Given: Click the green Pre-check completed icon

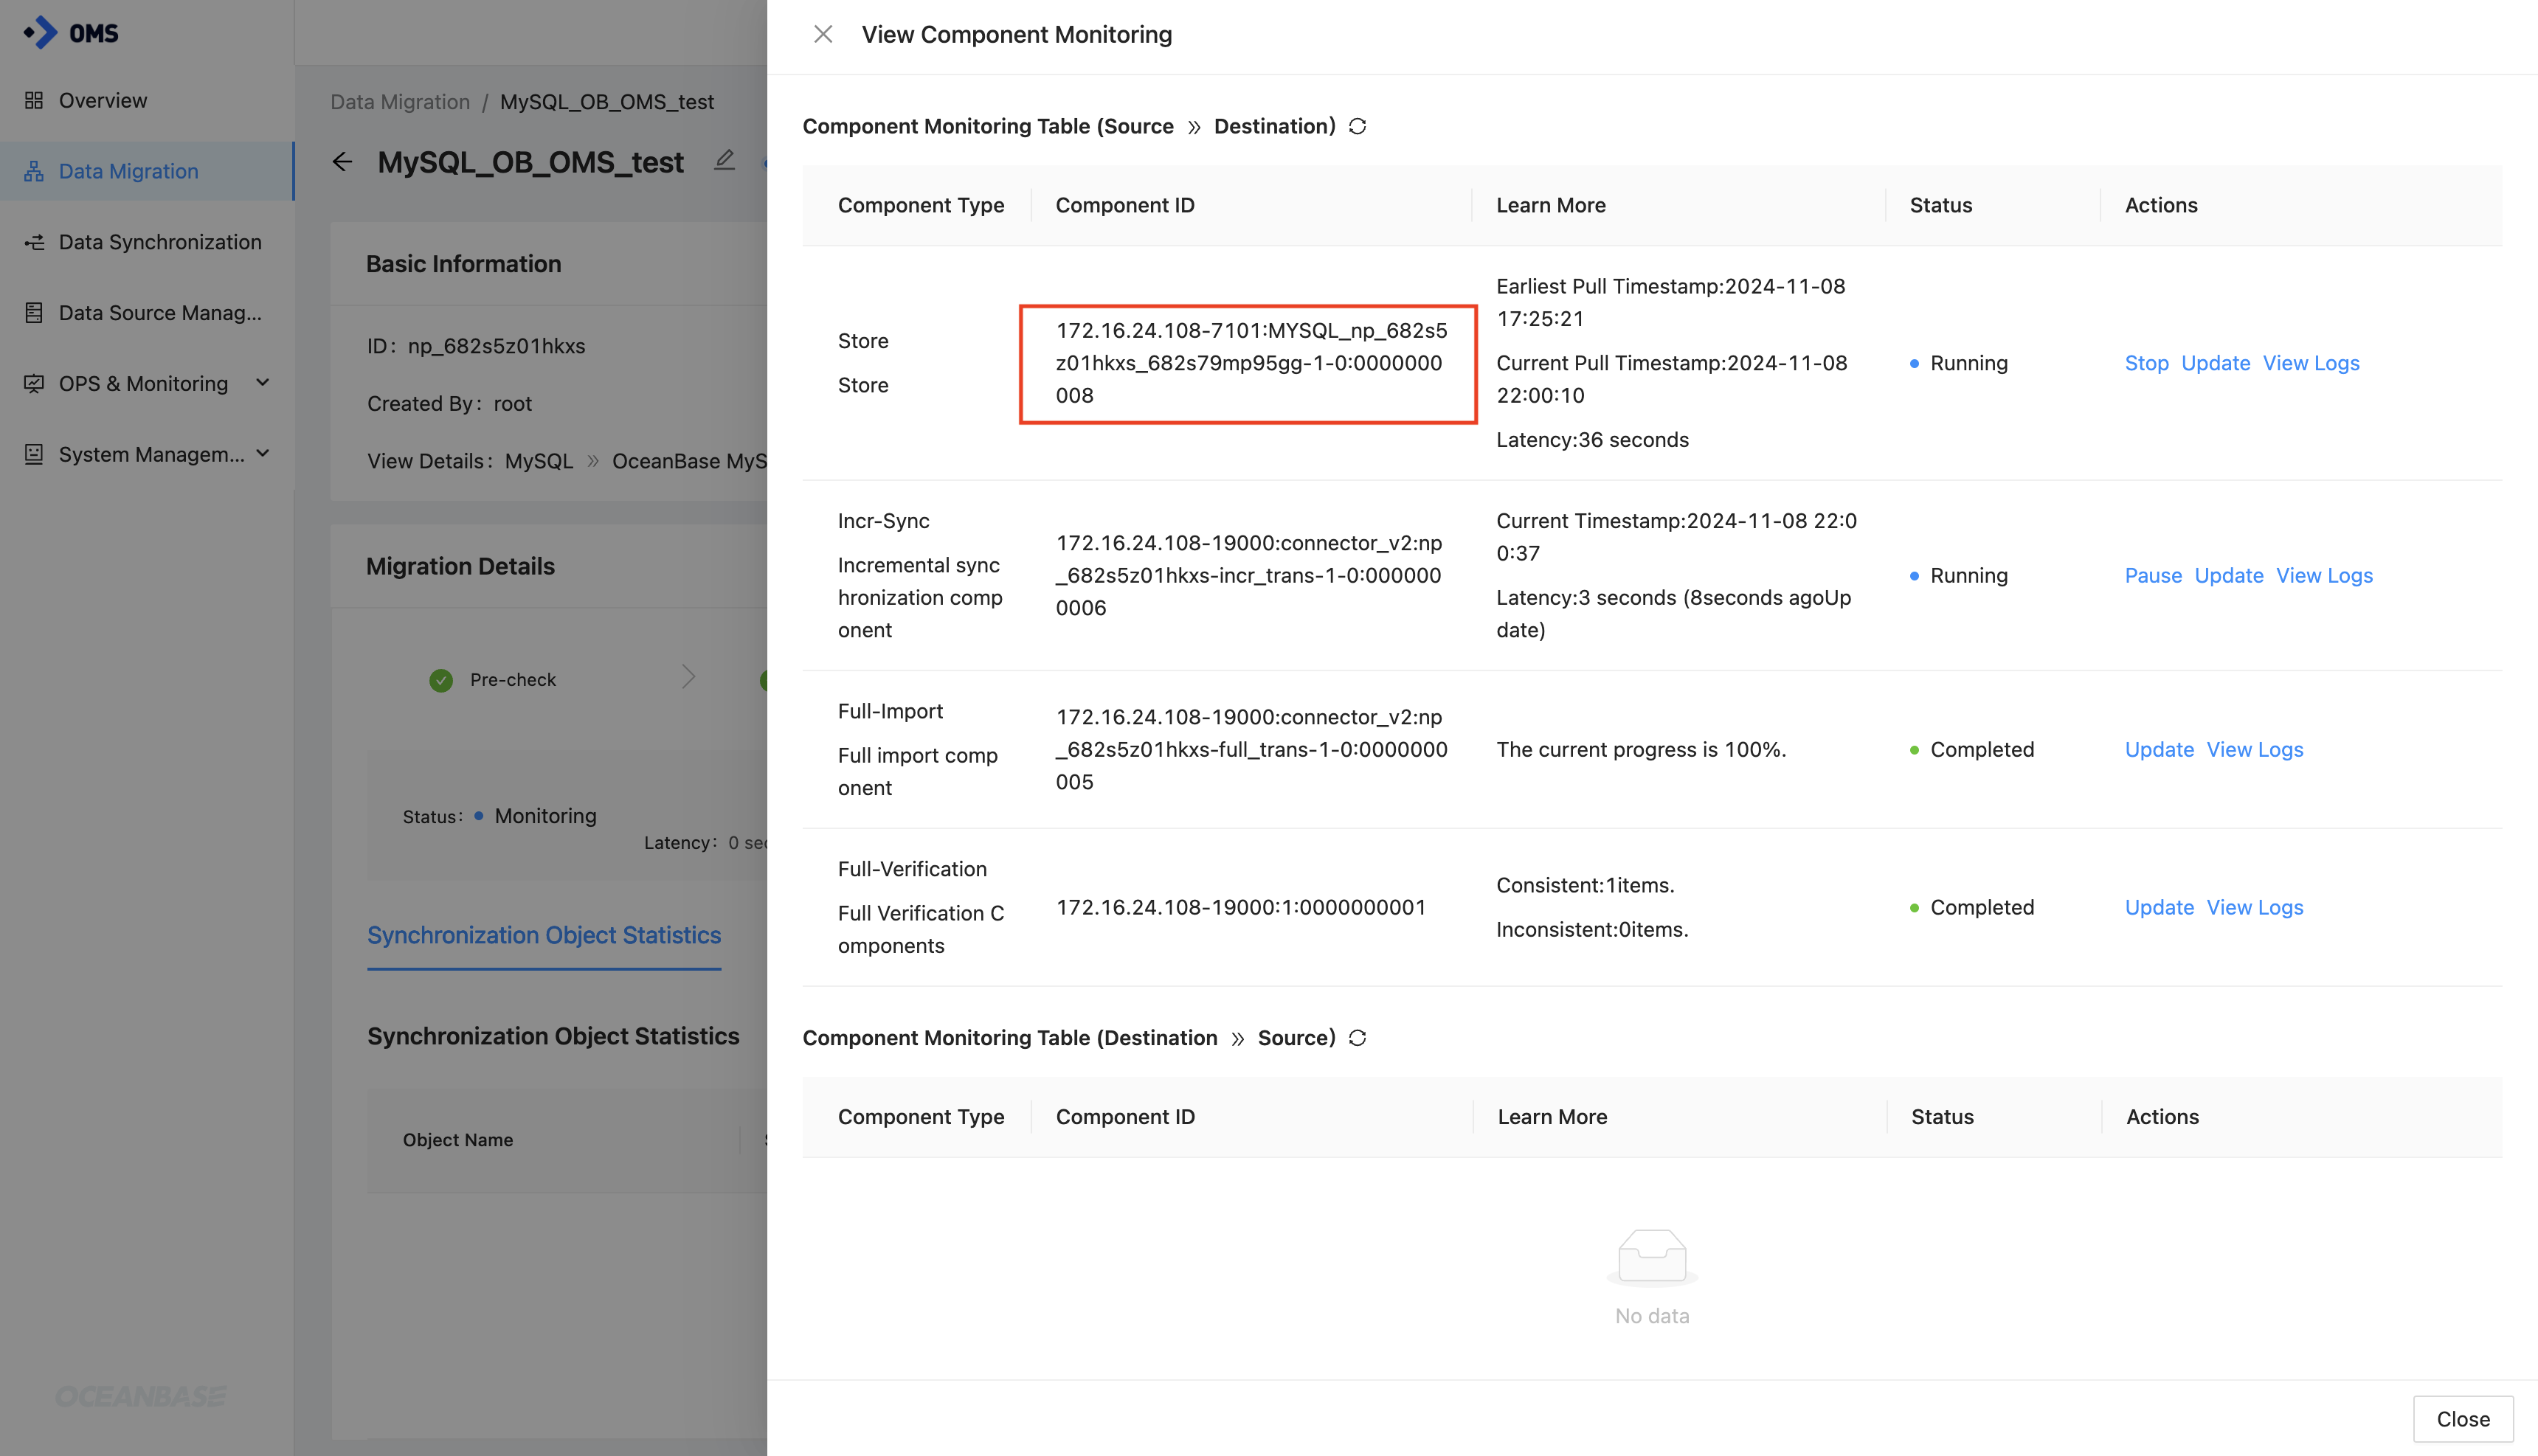Looking at the screenshot, I should pyautogui.click(x=441, y=680).
